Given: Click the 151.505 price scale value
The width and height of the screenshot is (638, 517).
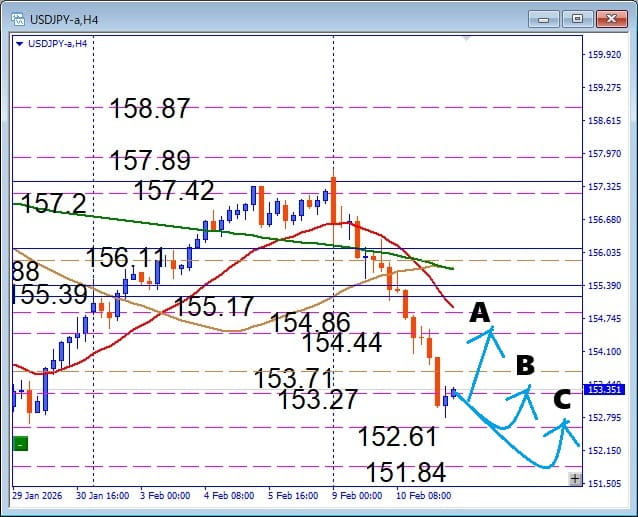Looking at the screenshot, I should pos(605,484).
